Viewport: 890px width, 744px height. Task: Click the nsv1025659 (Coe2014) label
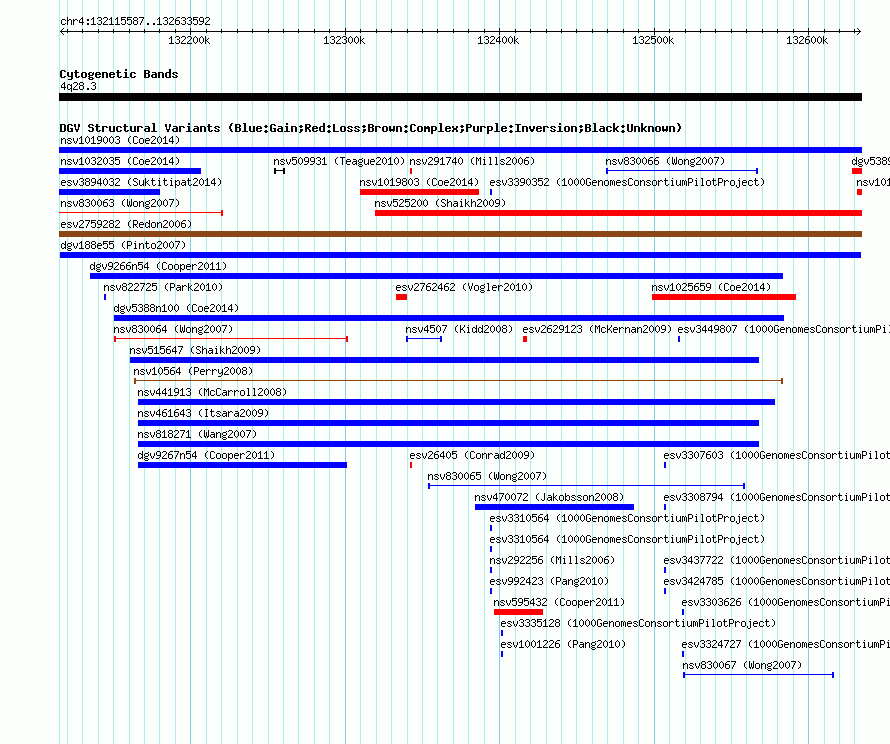[x=711, y=287]
